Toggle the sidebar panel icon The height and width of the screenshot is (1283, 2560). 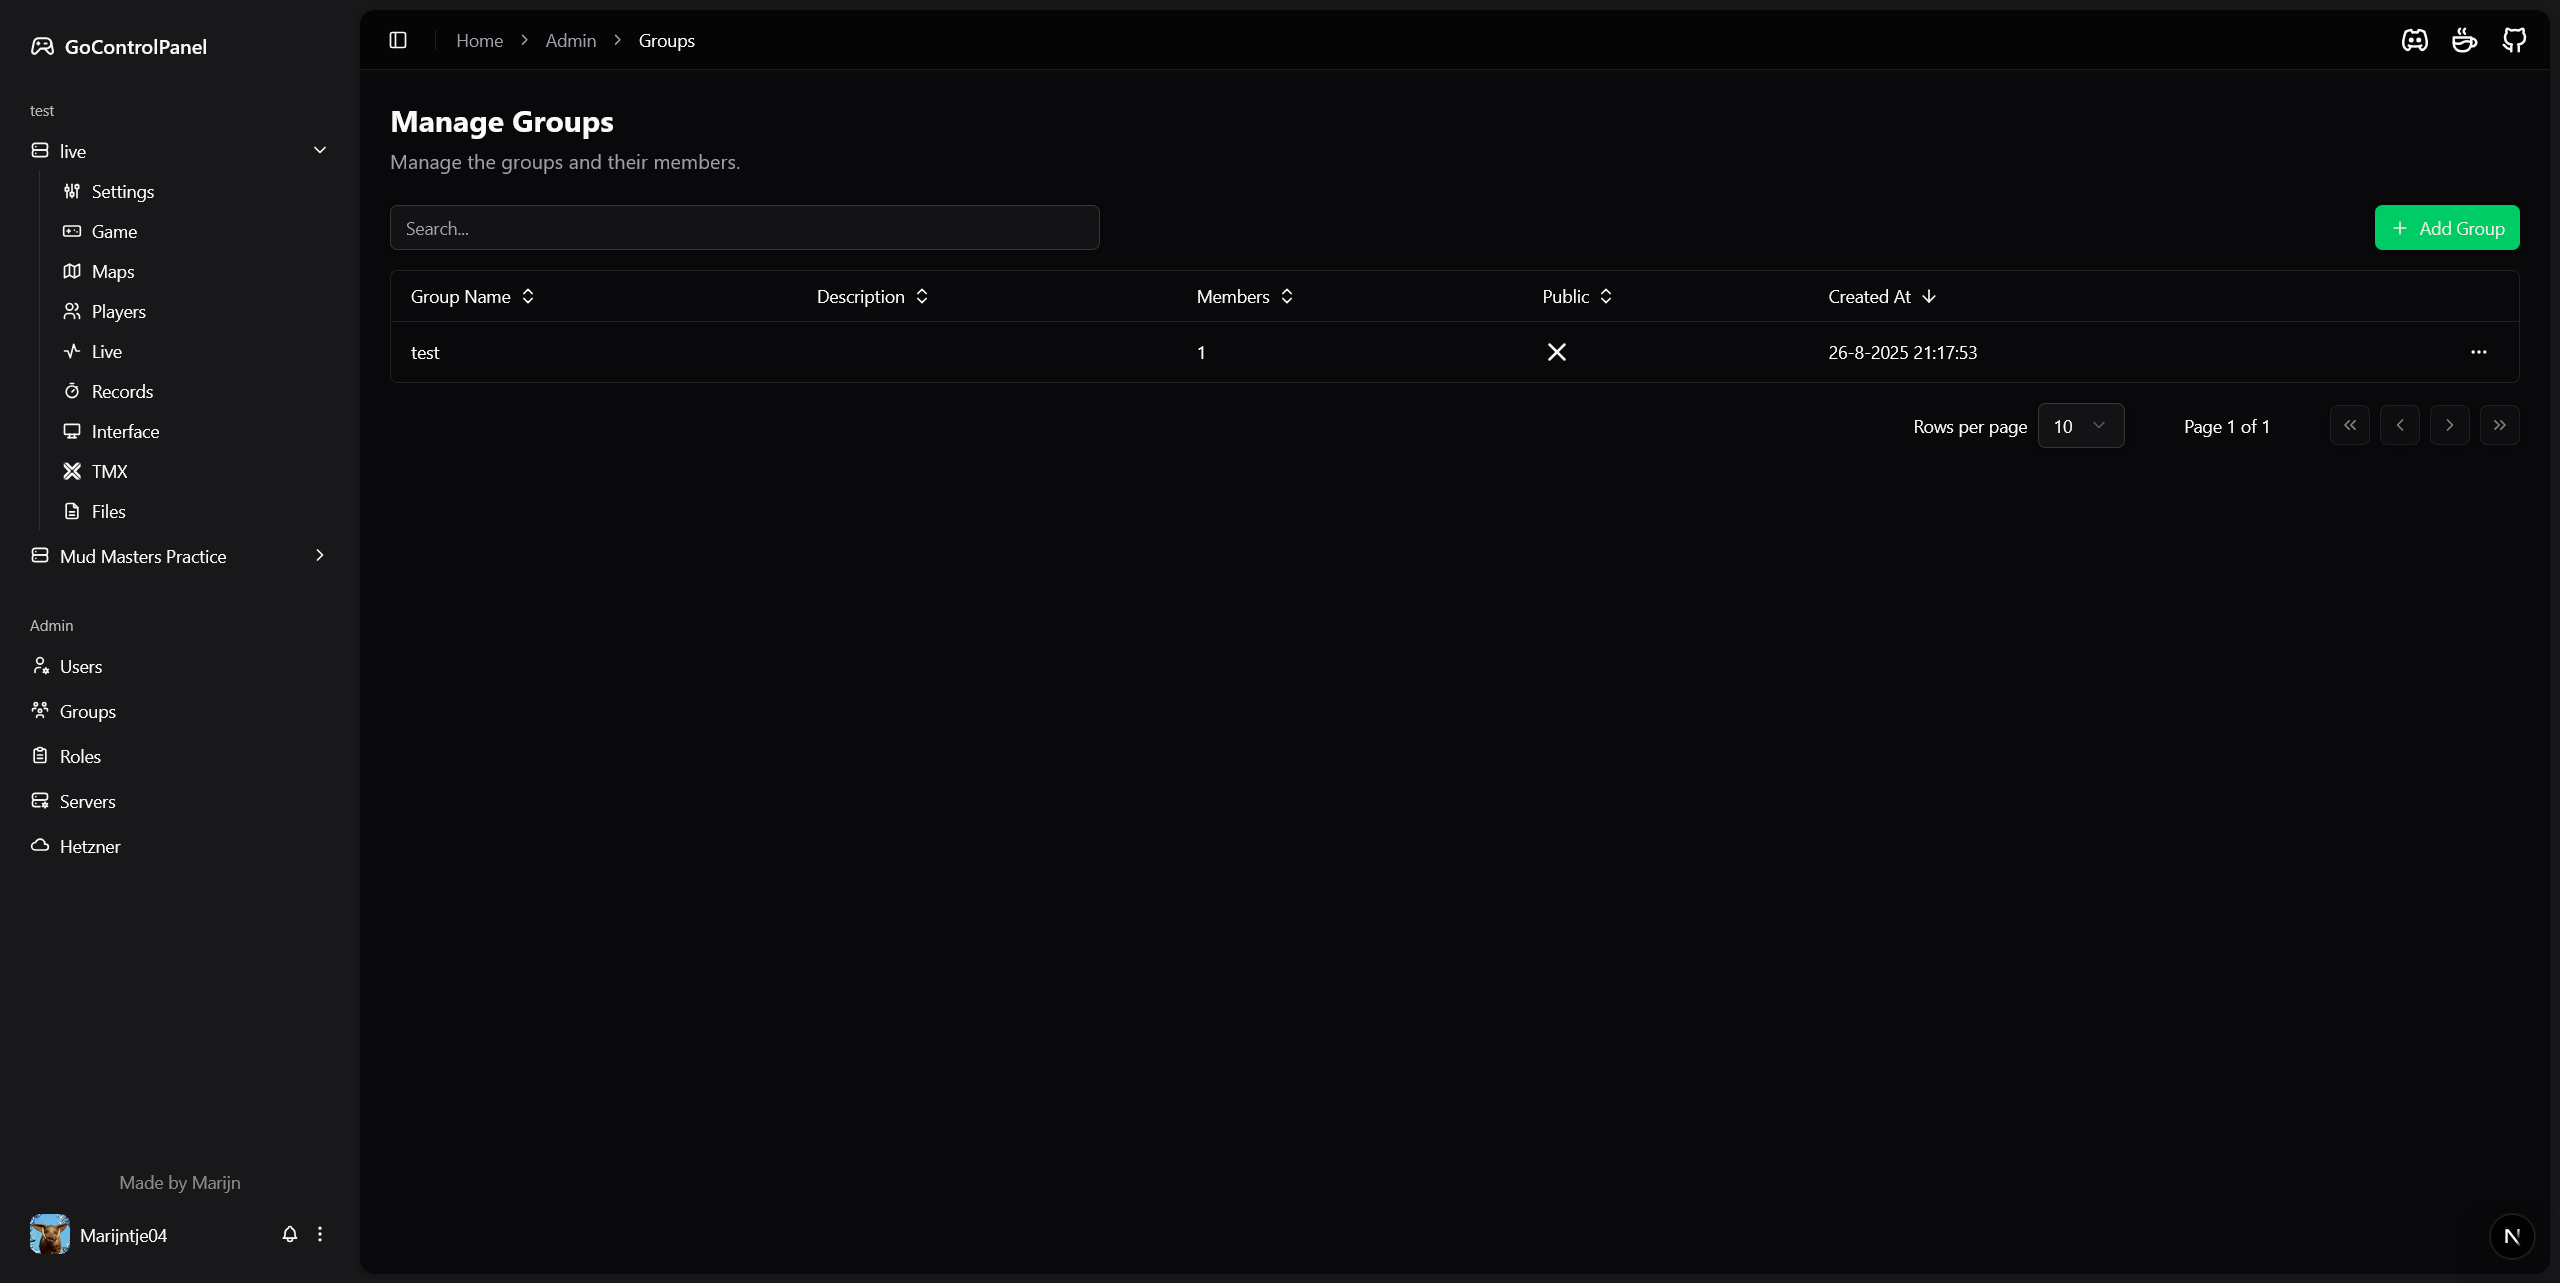398,40
